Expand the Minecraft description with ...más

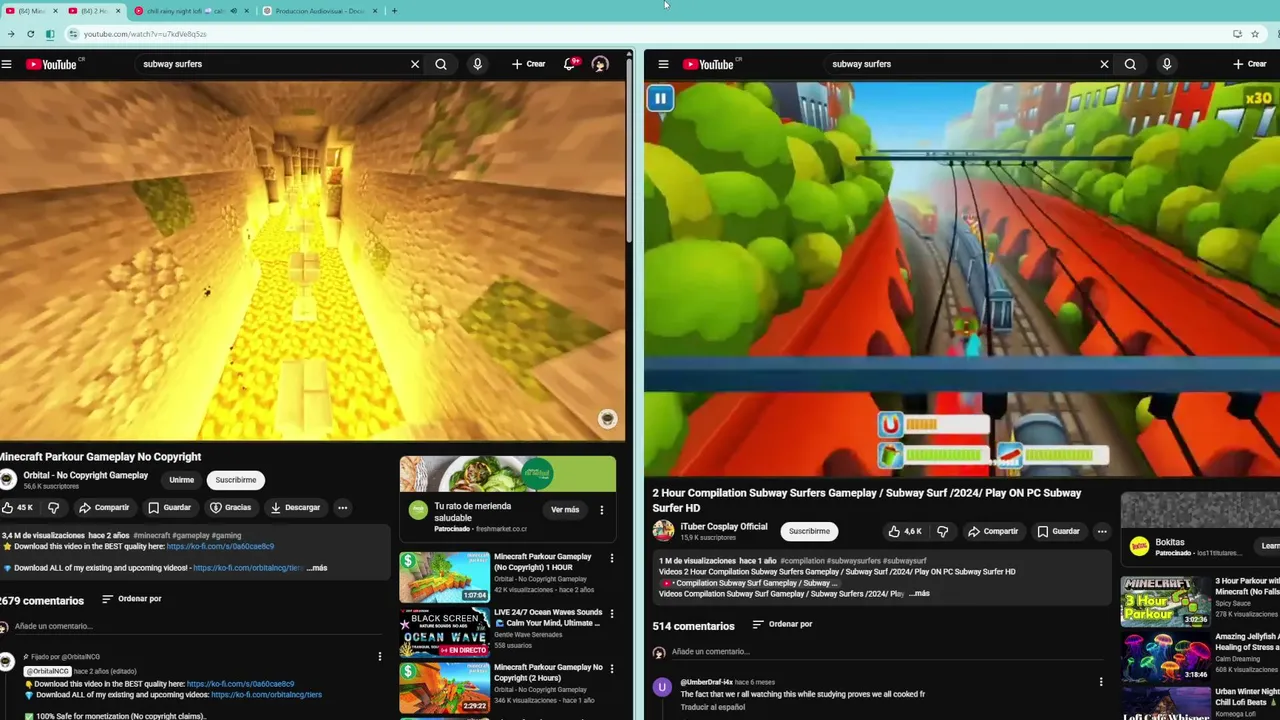(x=316, y=568)
